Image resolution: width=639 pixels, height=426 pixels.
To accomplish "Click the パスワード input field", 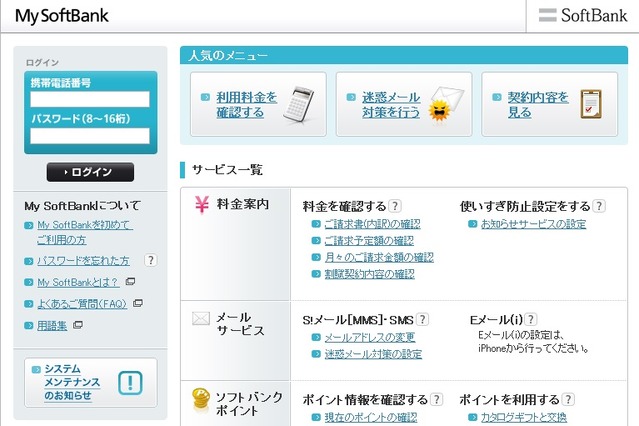I will pyautogui.click(x=90, y=136).
